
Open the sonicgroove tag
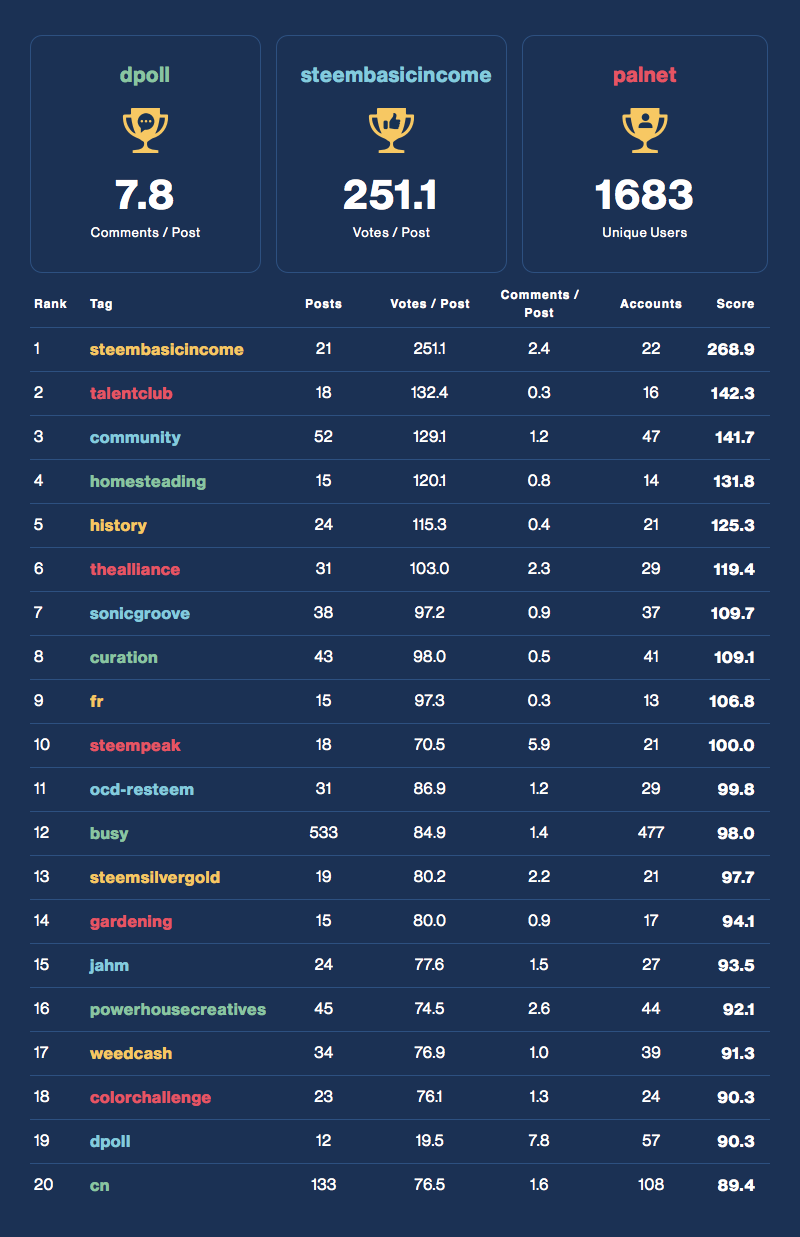[139, 613]
